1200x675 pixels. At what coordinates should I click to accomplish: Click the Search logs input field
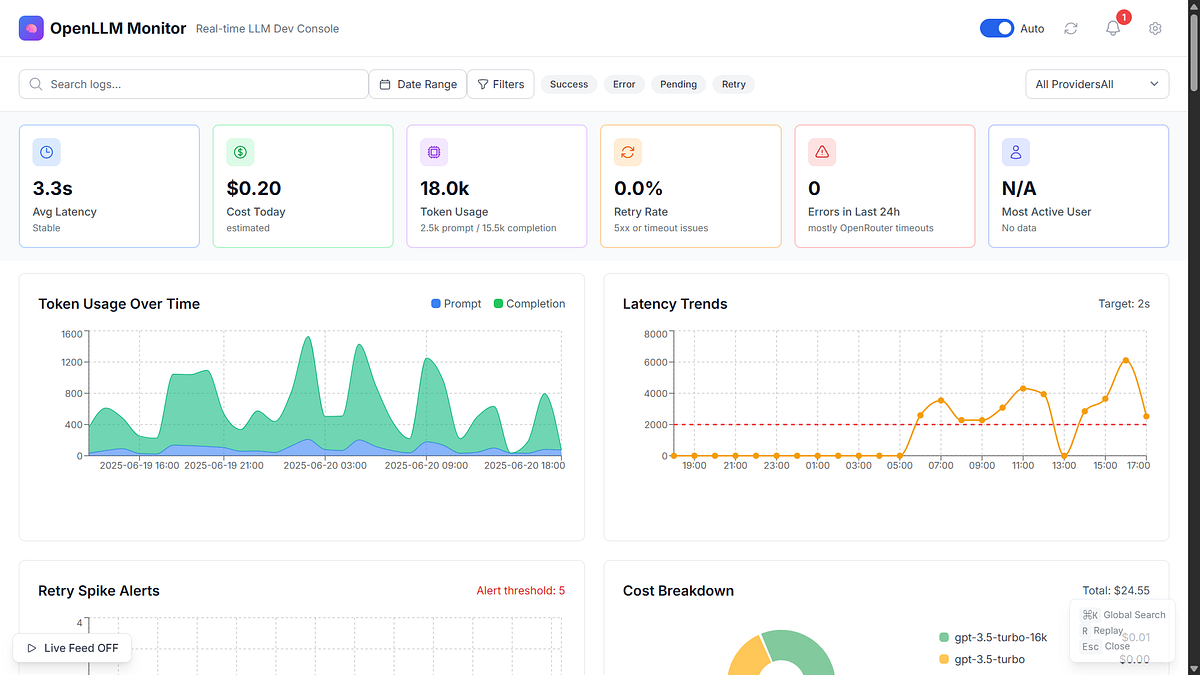pos(193,84)
